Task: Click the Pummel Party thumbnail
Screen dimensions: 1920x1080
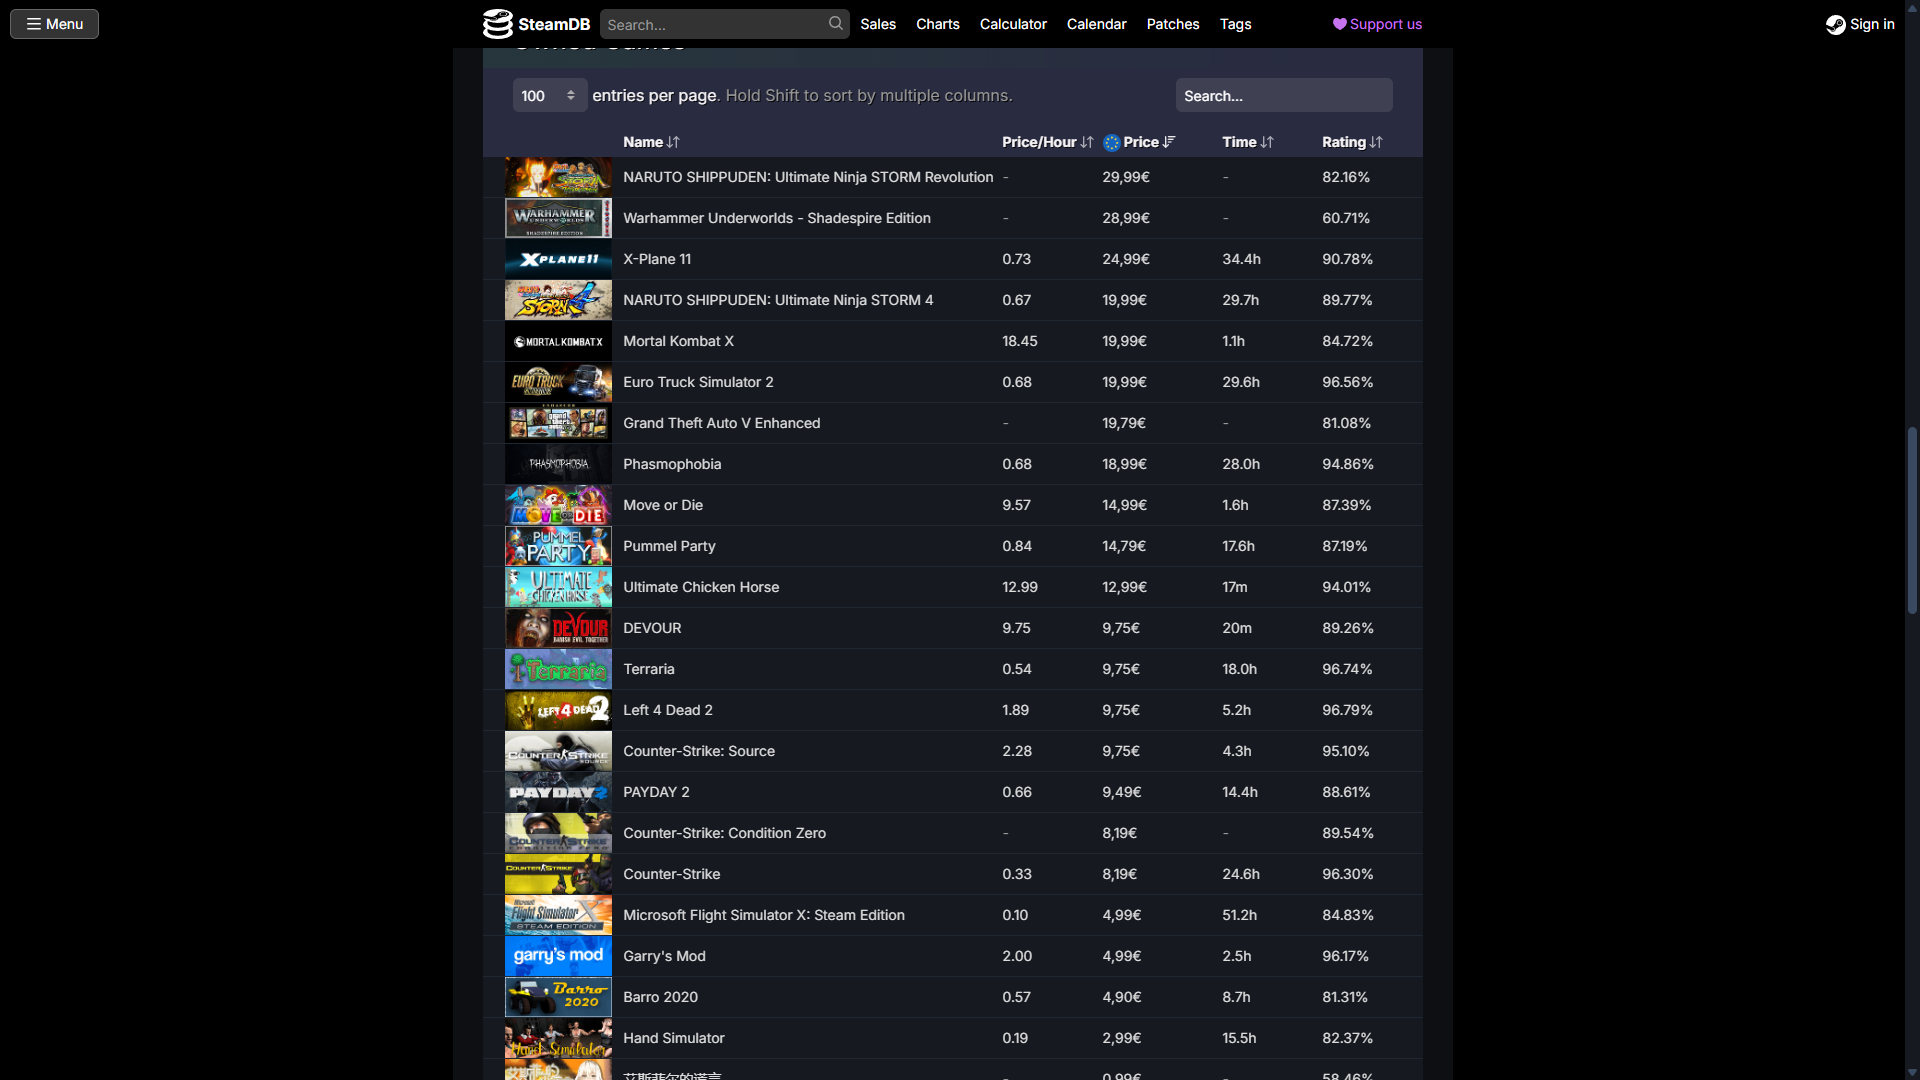Action: (x=558, y=546)
